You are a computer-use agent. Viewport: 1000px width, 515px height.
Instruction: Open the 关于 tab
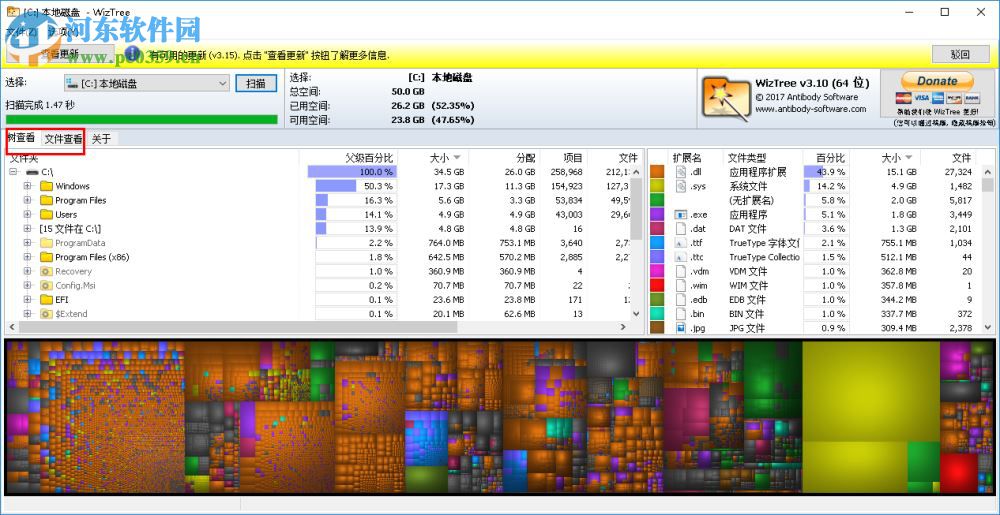(101, 139)
